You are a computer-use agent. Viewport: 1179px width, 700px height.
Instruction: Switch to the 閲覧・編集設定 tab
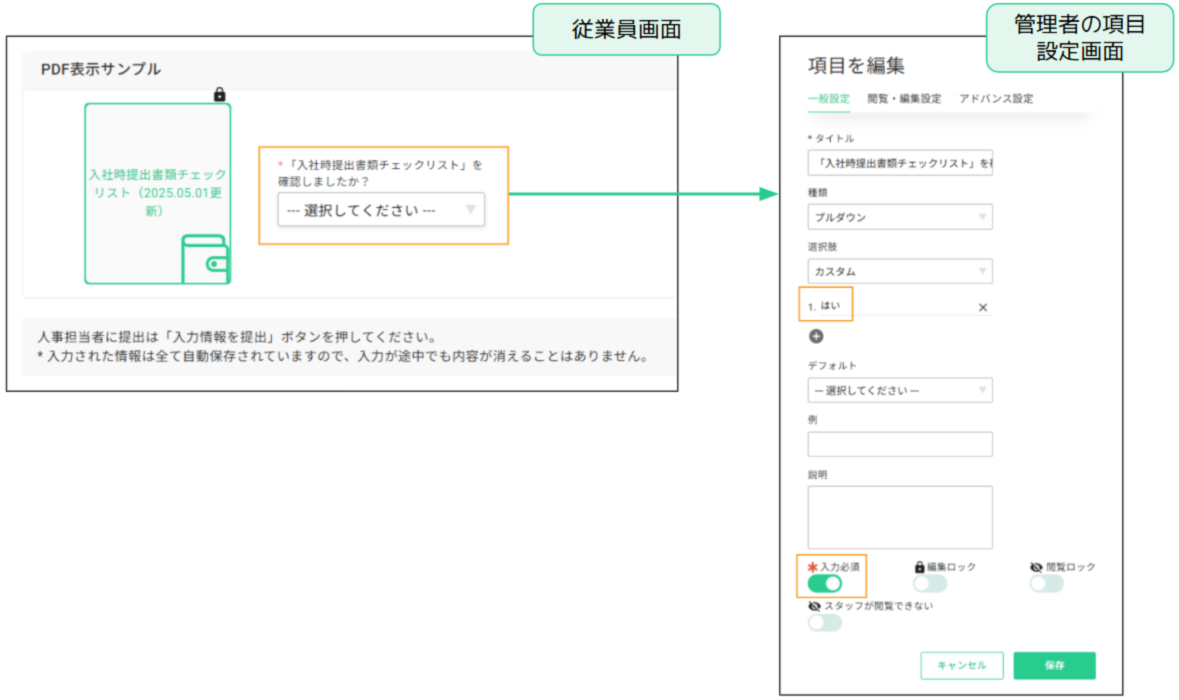coord(904,98)
